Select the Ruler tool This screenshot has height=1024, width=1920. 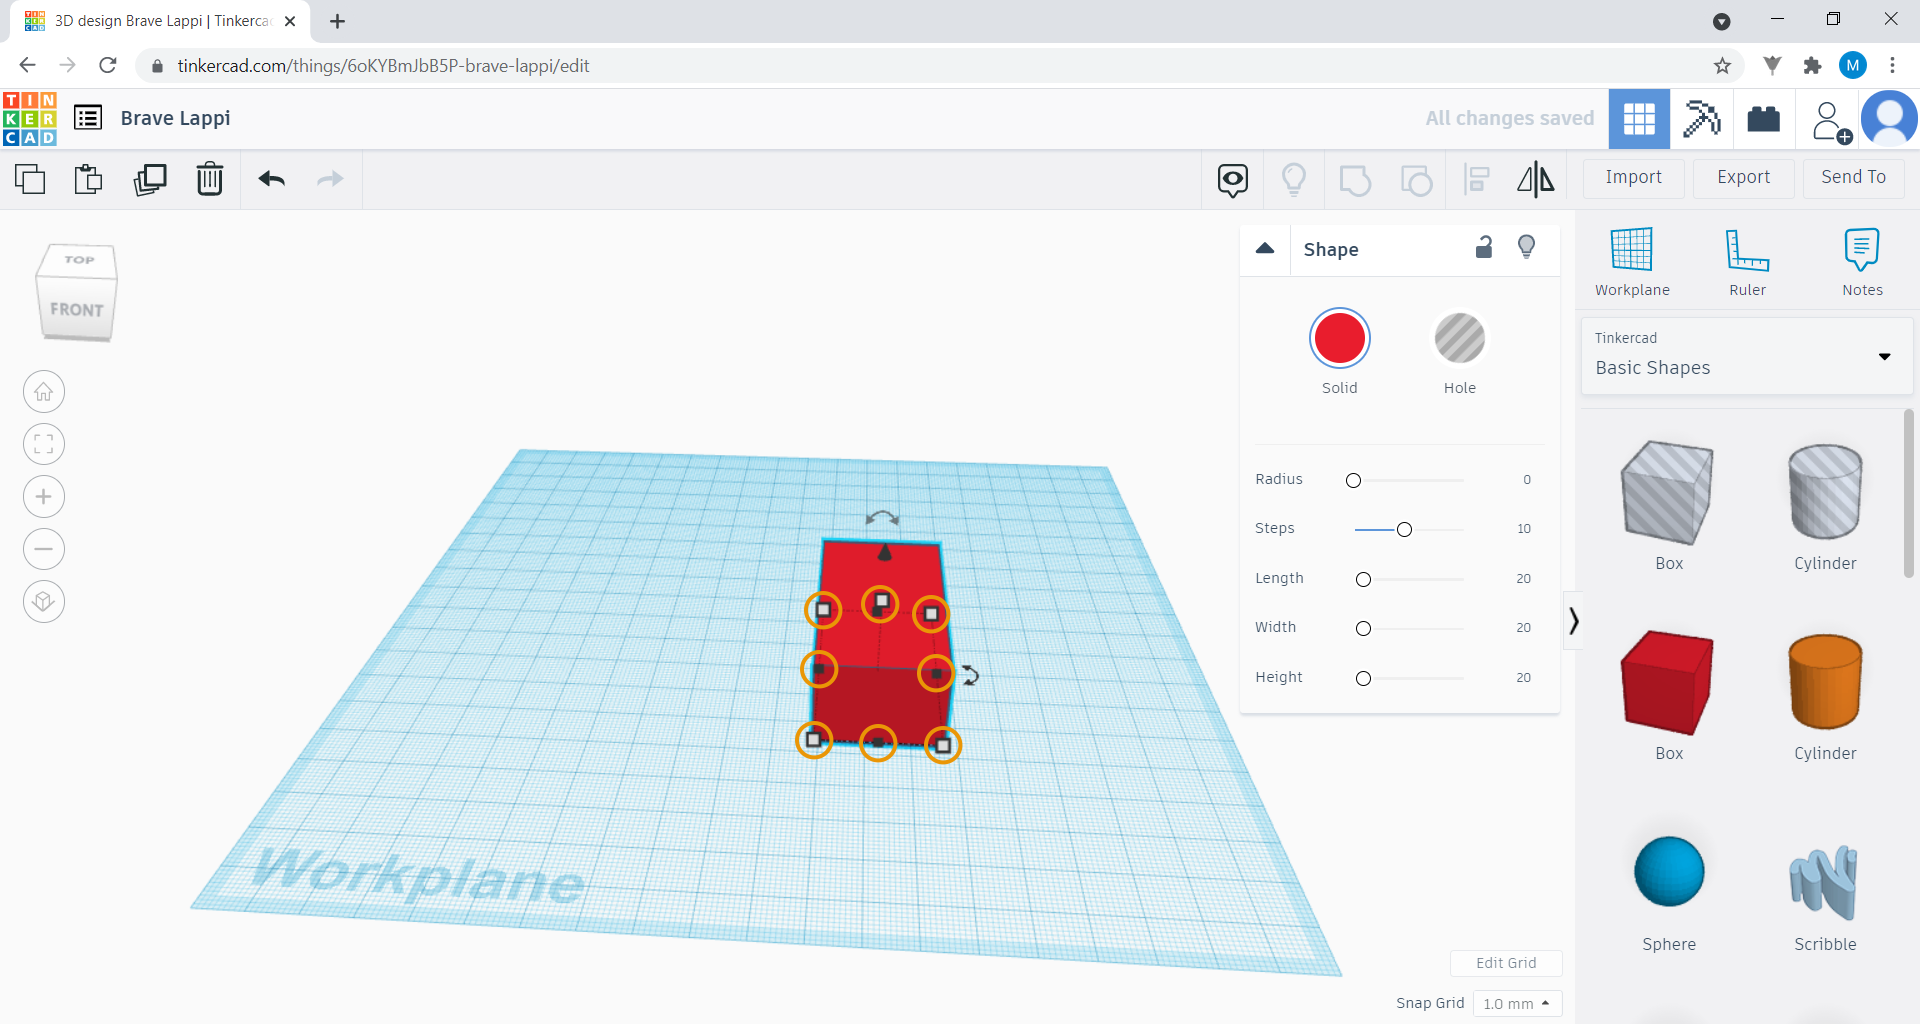pyautogui.click(x=1747, y=262)
